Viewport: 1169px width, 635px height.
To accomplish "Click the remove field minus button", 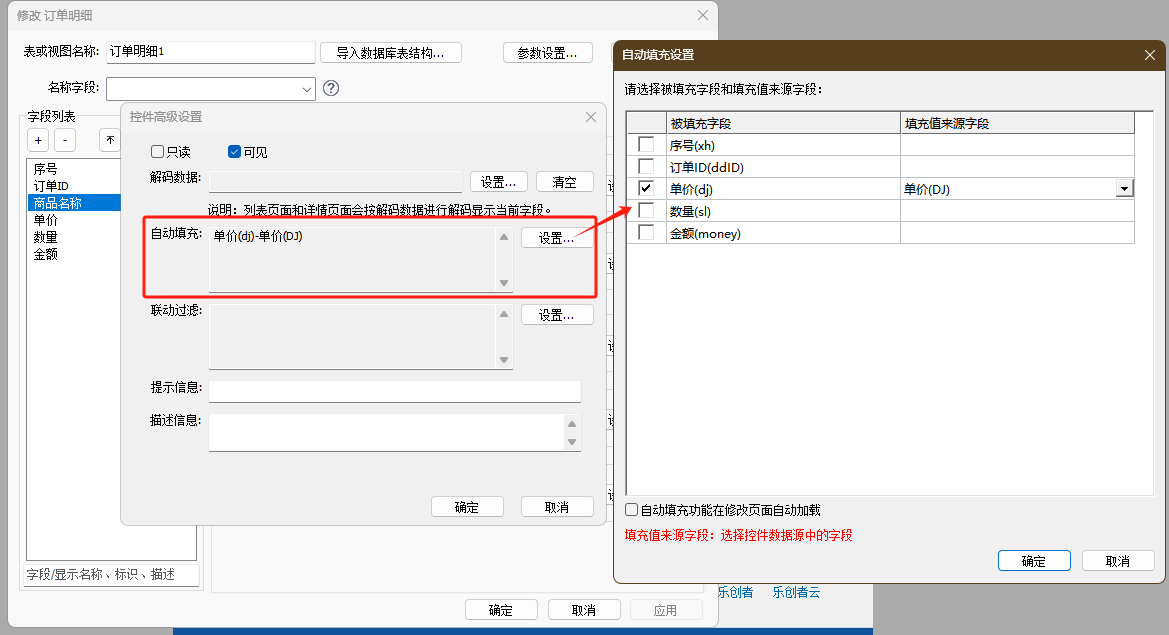I will click(64, 140).
